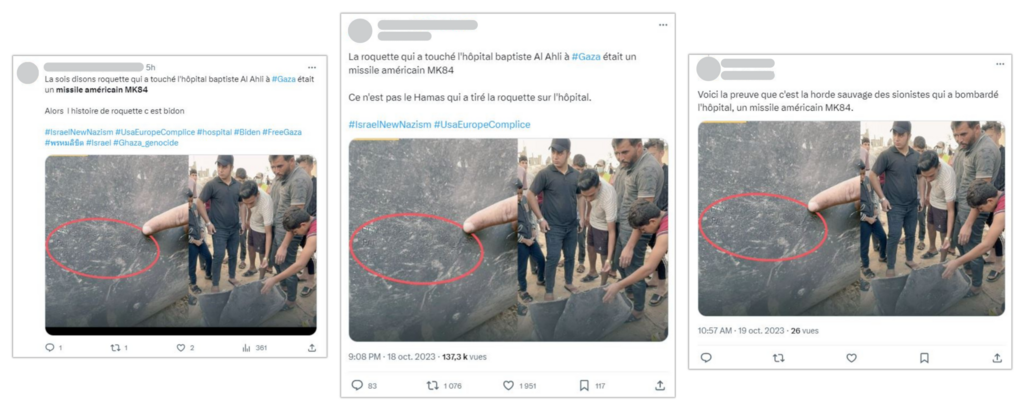
Task: Open more options menu on middle tweet
Action: tap(662, 25)
